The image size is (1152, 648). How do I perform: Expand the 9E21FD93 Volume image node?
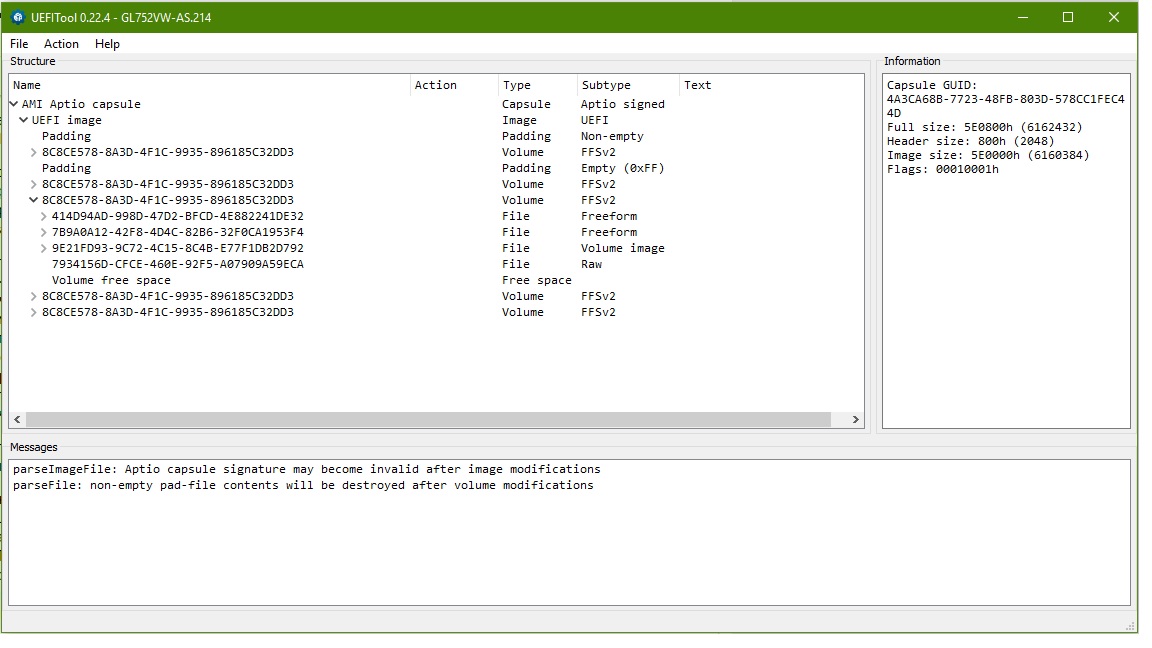[44, 248]
